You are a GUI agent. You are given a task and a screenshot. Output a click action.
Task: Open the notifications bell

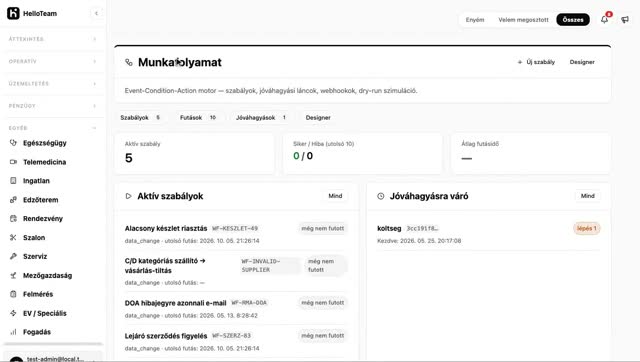coord(604,19)
